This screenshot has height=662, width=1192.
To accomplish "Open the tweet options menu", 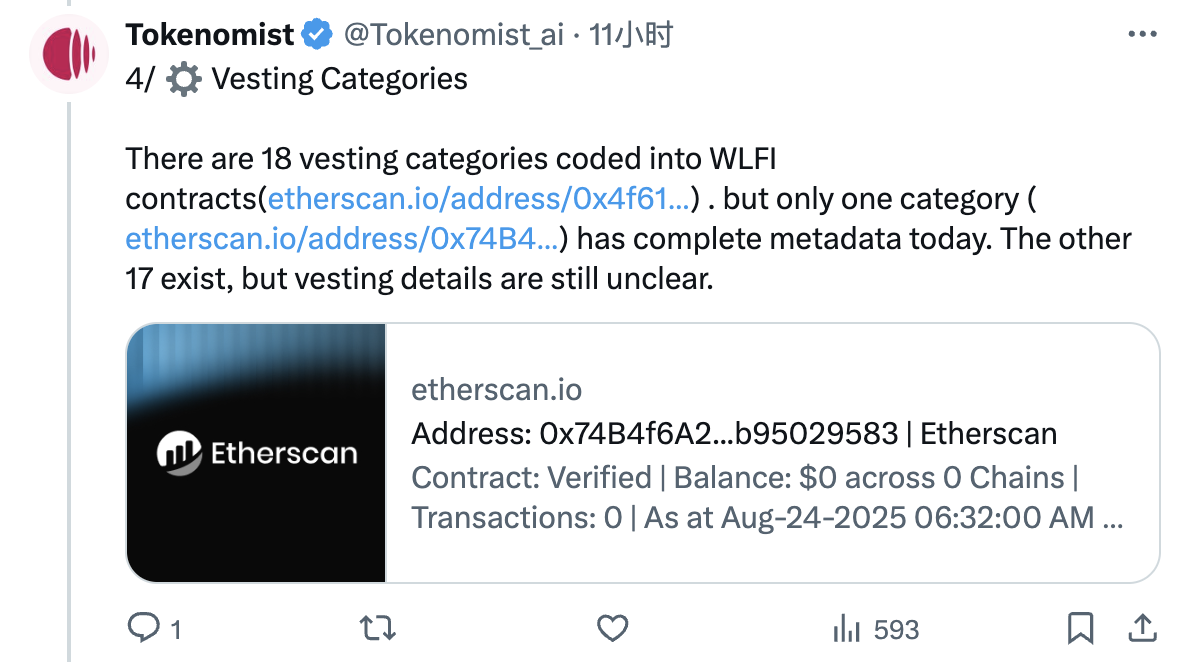I will 1140,33.
